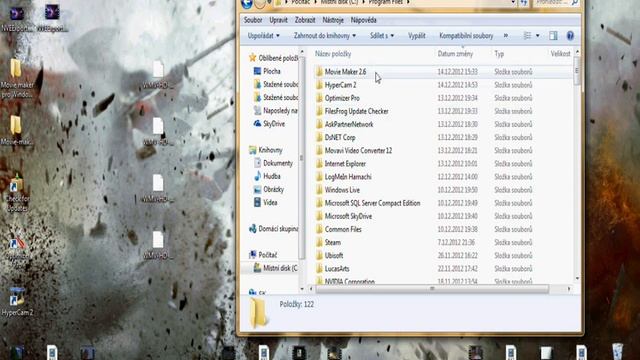Change view layout icon
Image resolution: width=640 pixels, height=360 pixels.
point(527,36)
